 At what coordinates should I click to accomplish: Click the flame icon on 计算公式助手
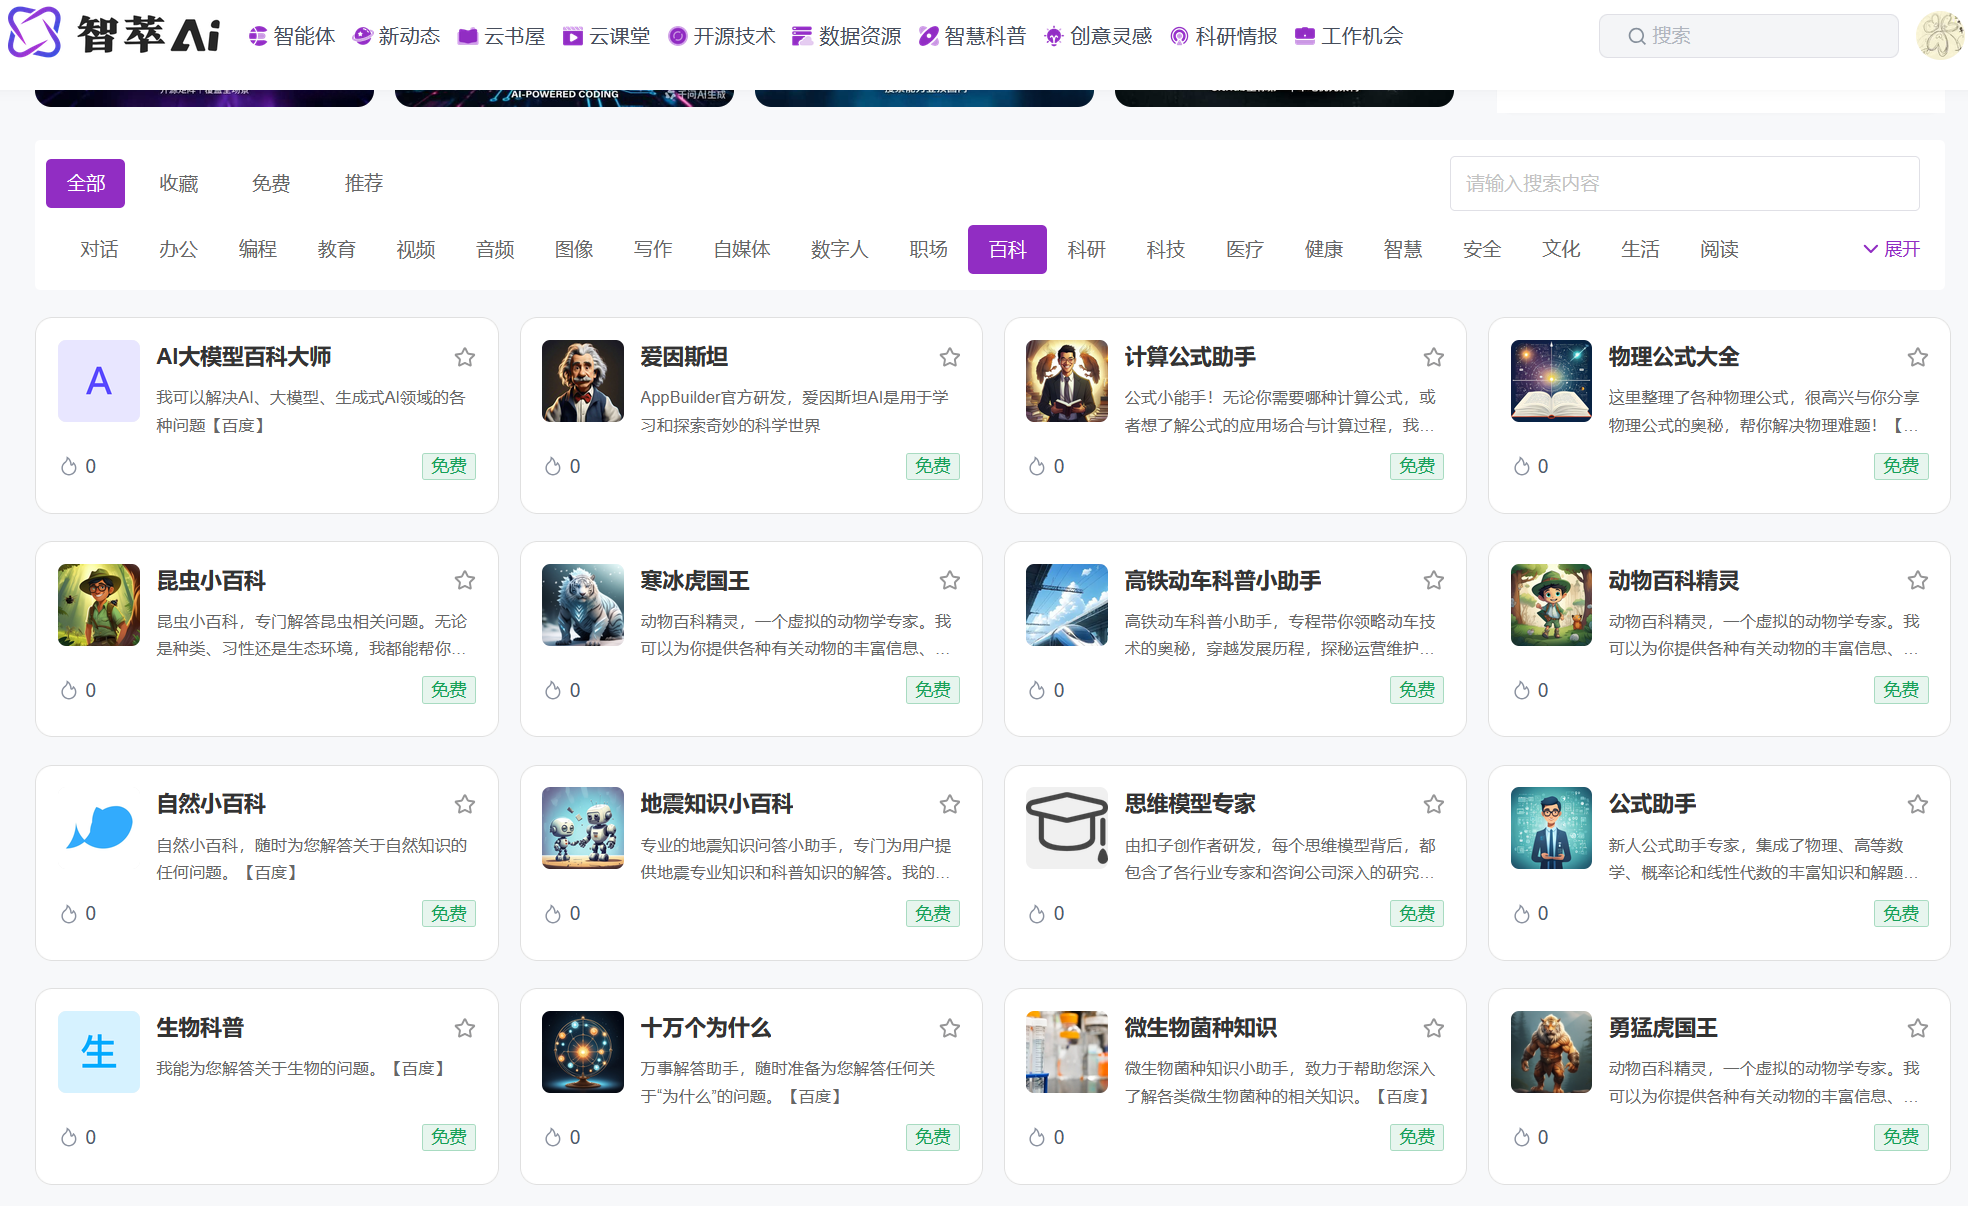pos(1037,466)
